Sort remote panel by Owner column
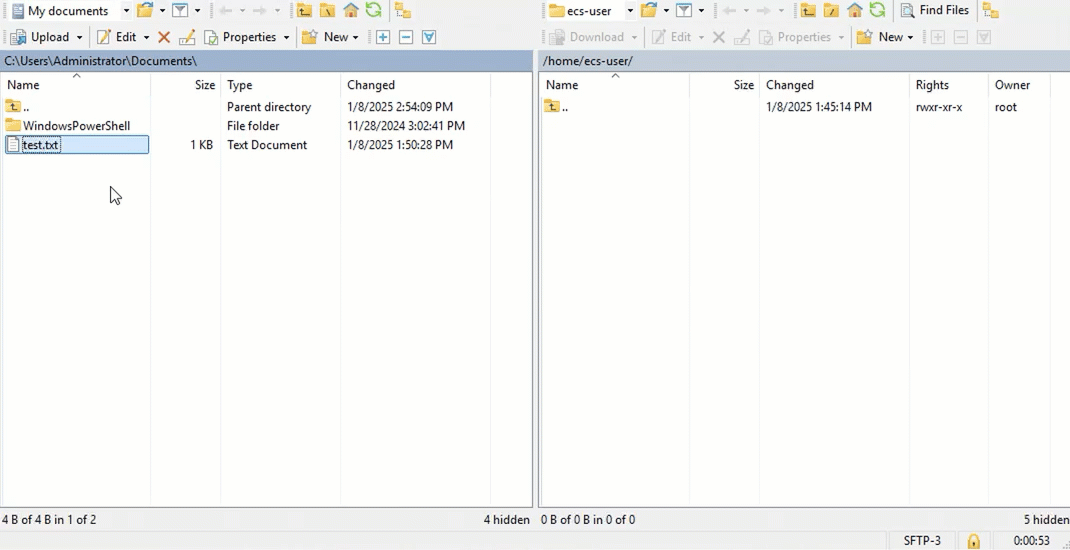Screen dimensions: 1070x550 click(1020, 85)
